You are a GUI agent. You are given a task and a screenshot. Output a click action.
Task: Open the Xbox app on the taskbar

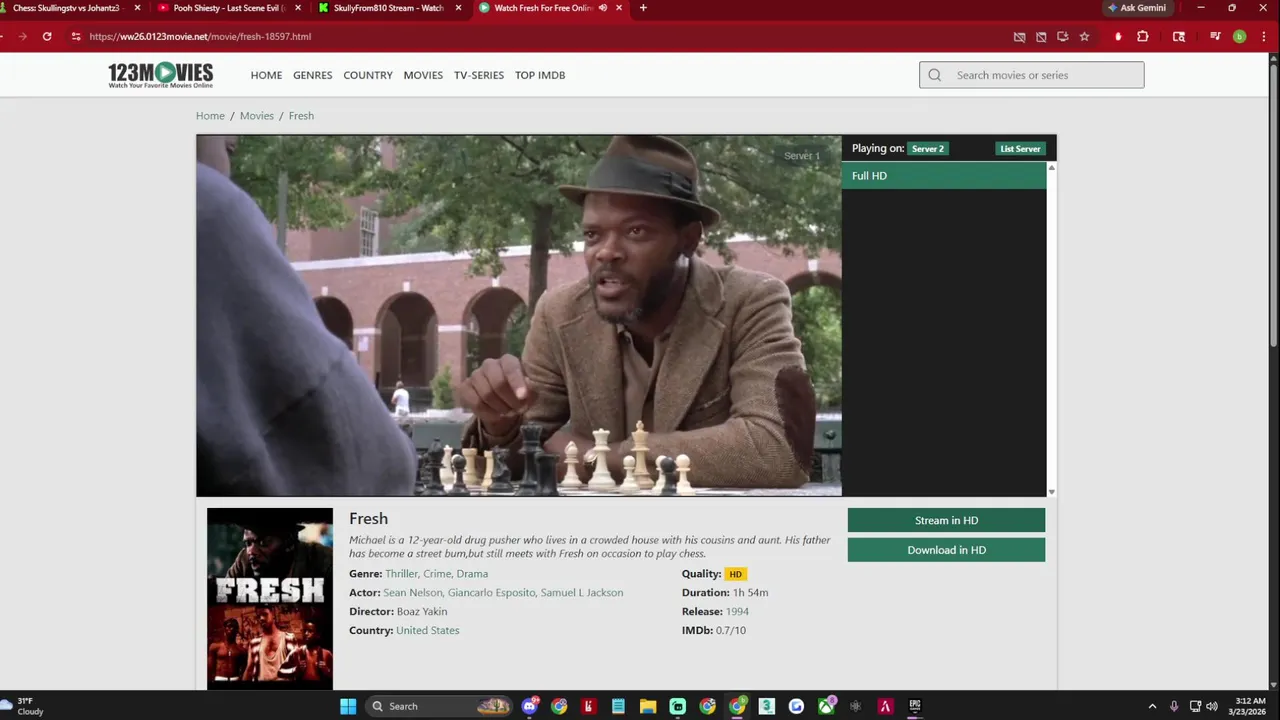point(826,706)
